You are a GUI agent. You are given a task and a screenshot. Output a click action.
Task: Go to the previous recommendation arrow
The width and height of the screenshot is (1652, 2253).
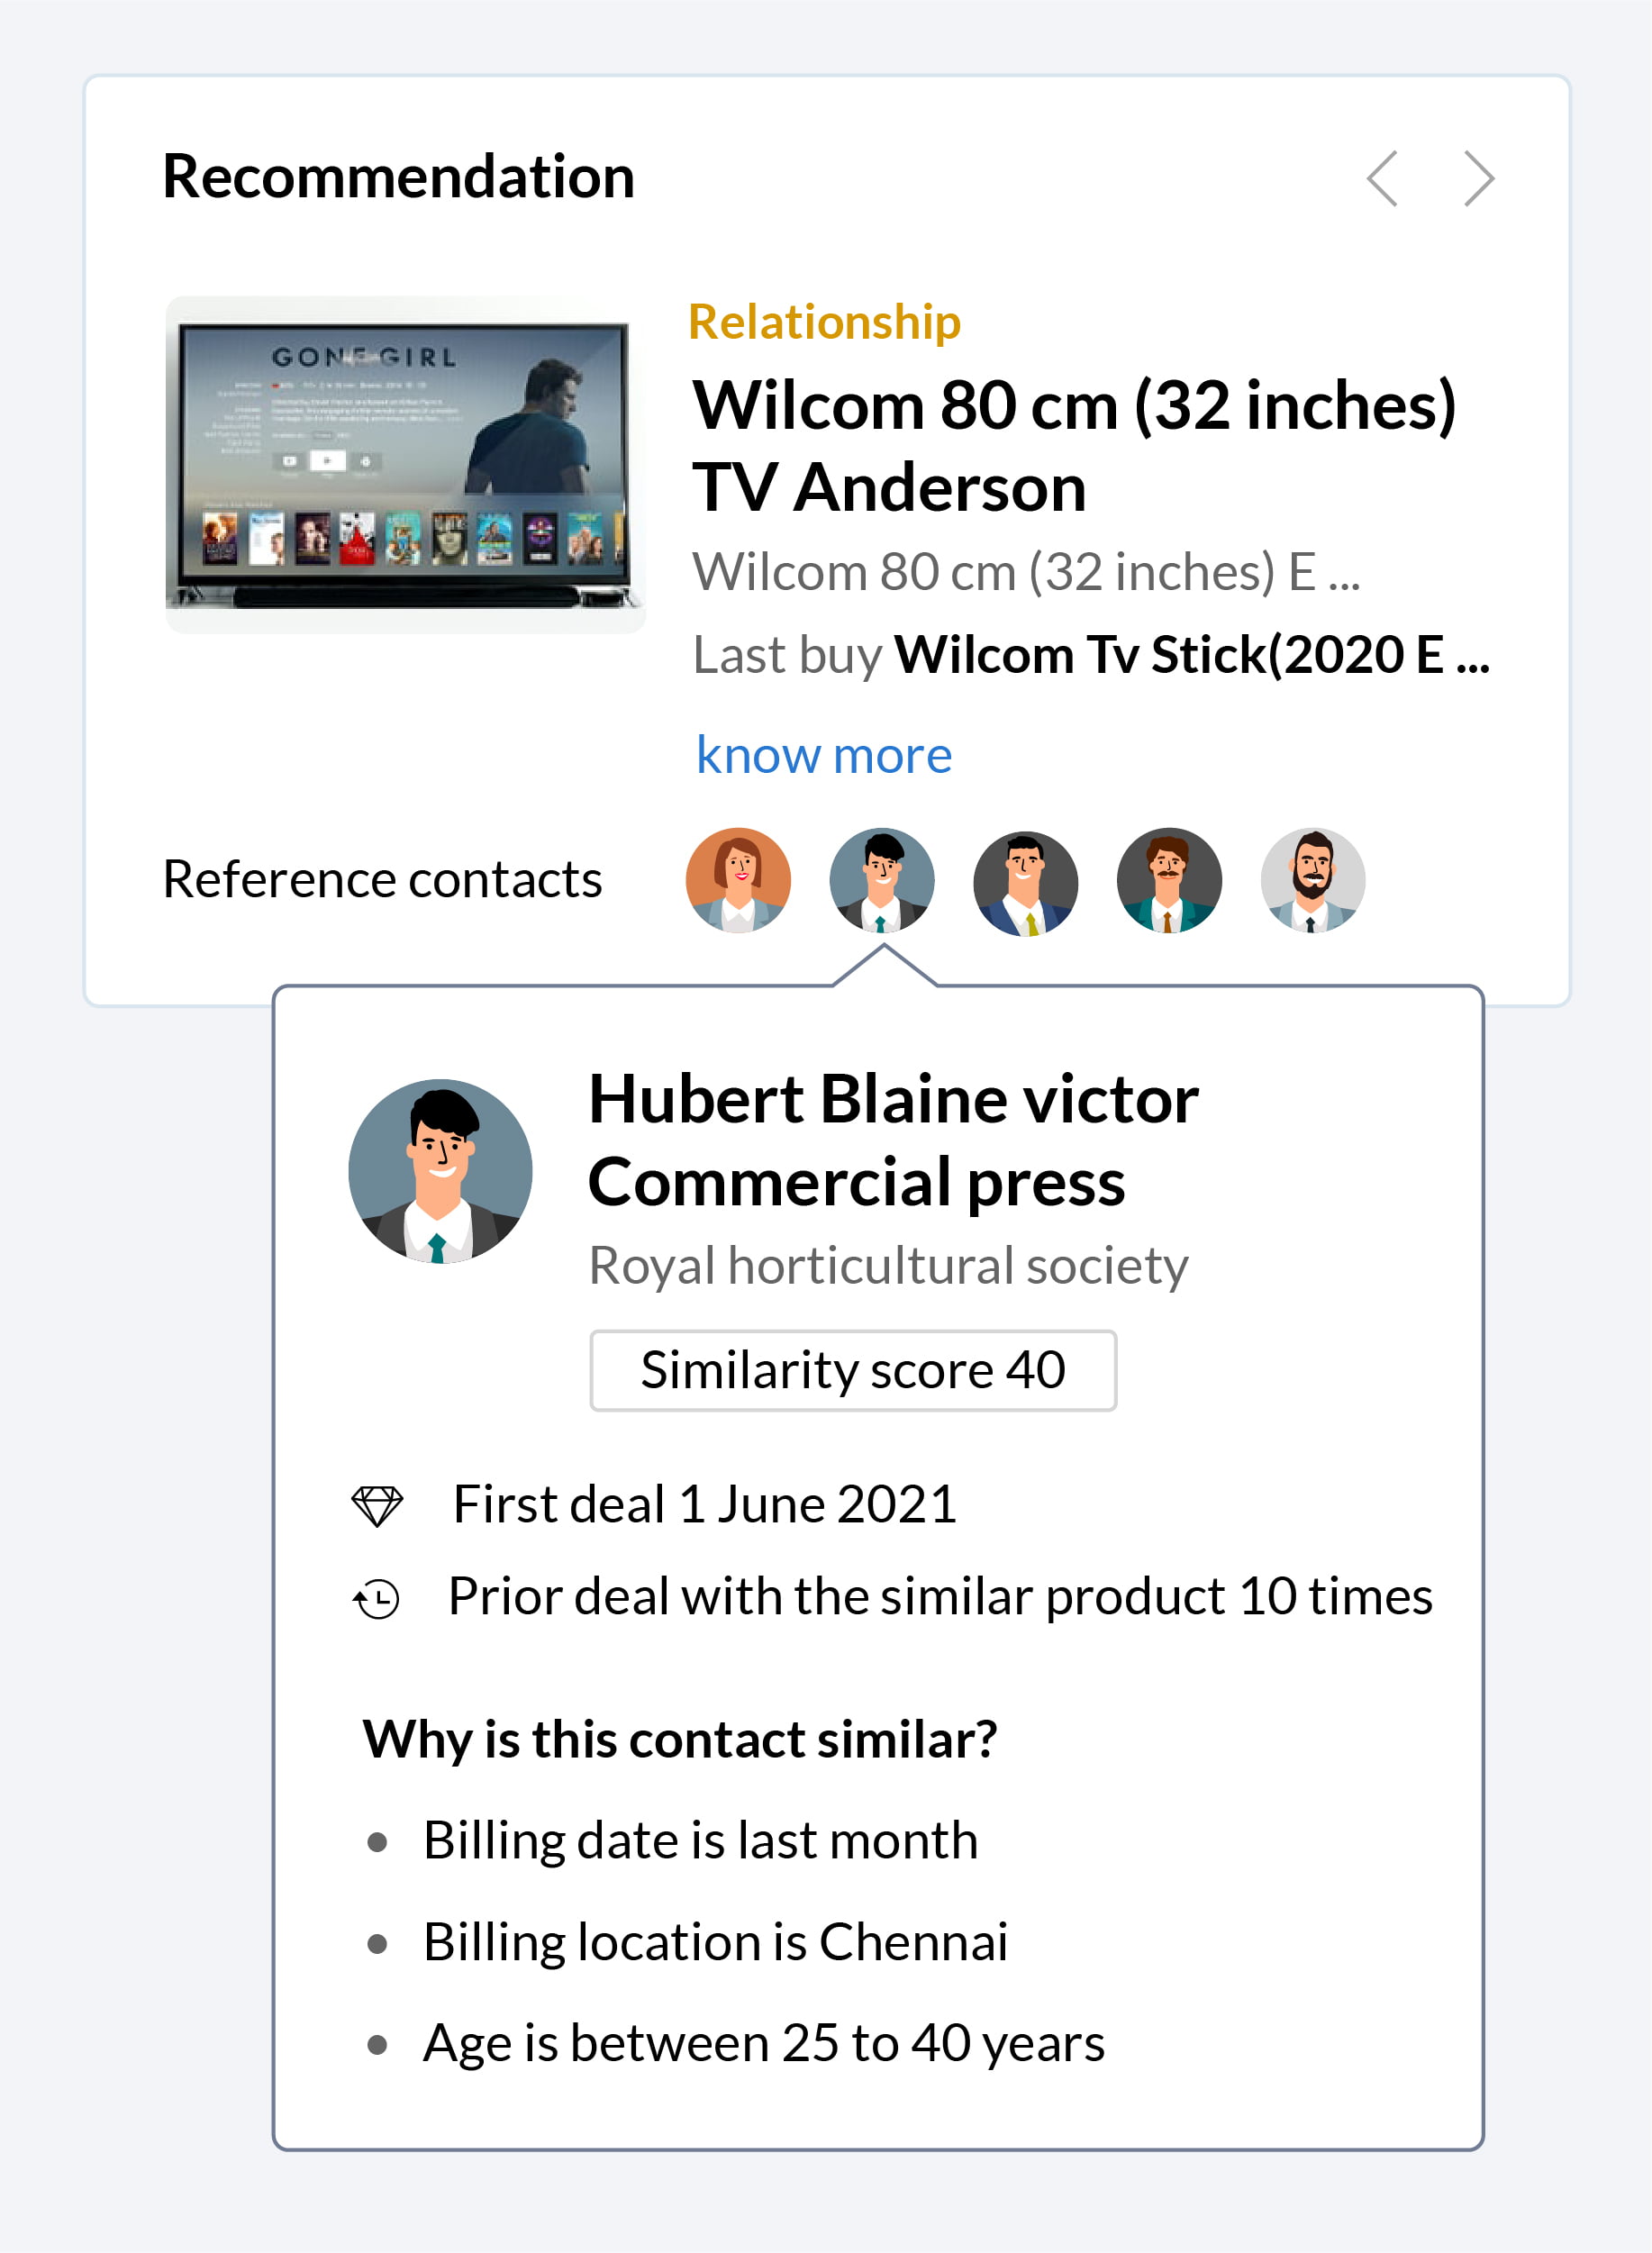pyautogui.click(x=1382, y=179)
